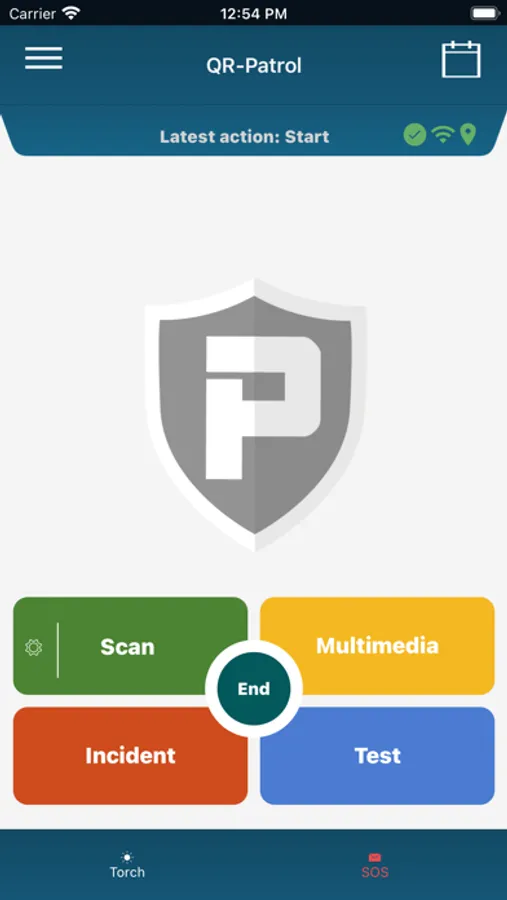
Task: Tap the red SOS envelope icon
Action: pyautogui.click(x=375, y=858)
